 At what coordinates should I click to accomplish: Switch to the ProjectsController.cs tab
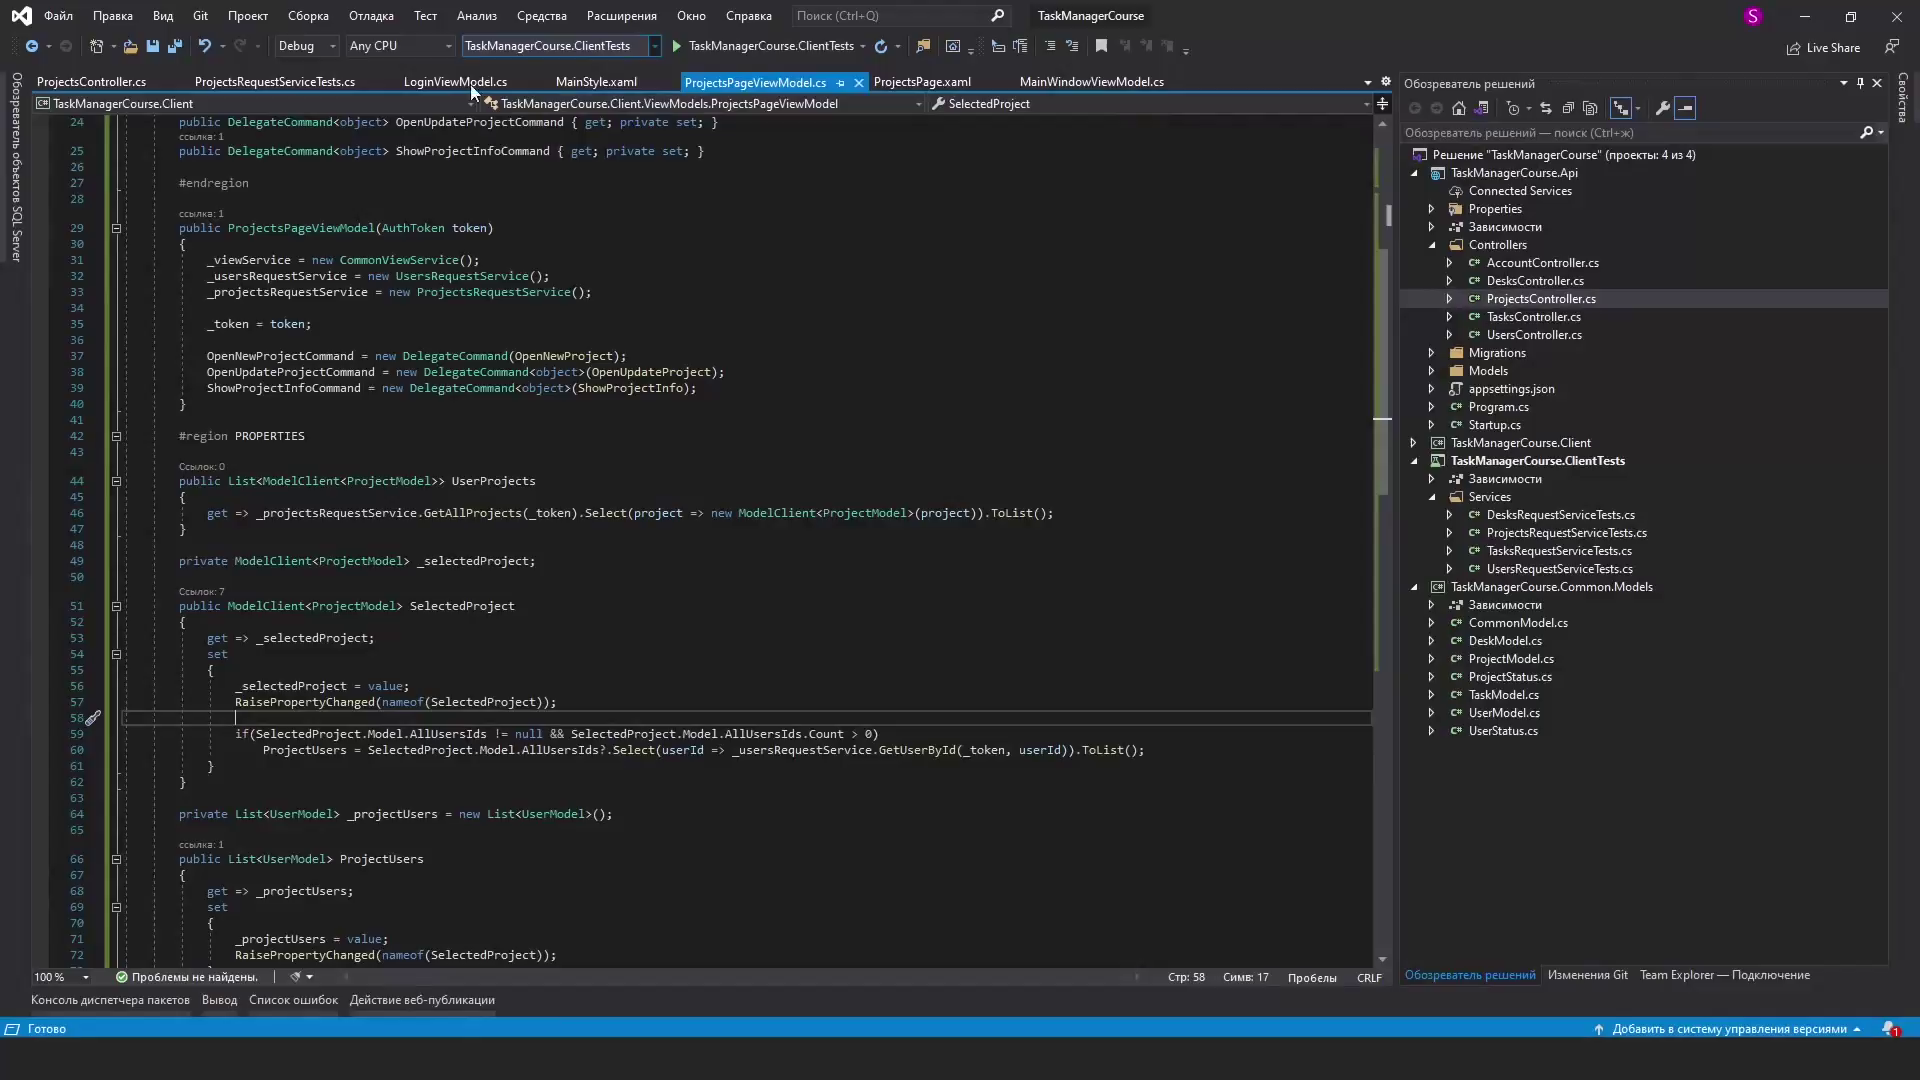click(91, 82)
